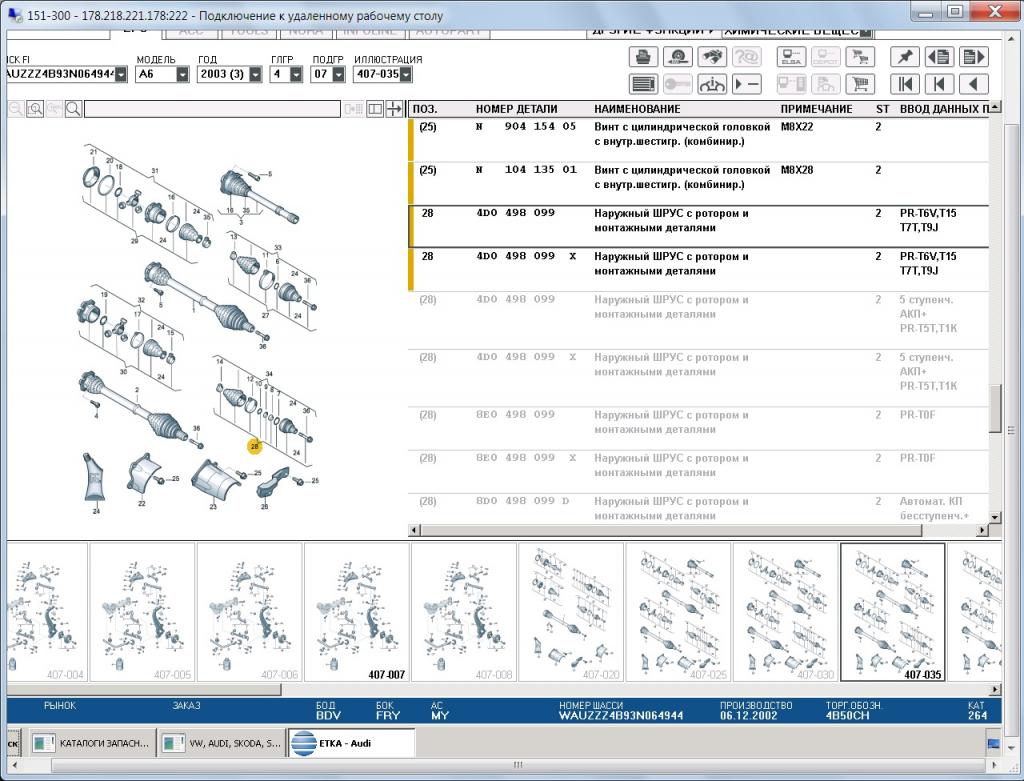Select thumbnail 407-008
Image resolution: width=1024 pixels, height=781 pixels.
click(464, 612)
